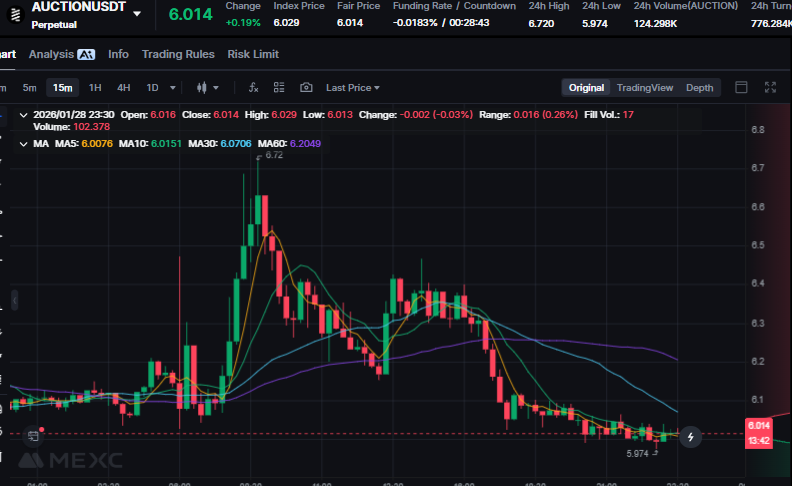The width and height of the screenshot is (792, 486).
Task: Click the 6.5 price axis label
Action: (758, 245)
